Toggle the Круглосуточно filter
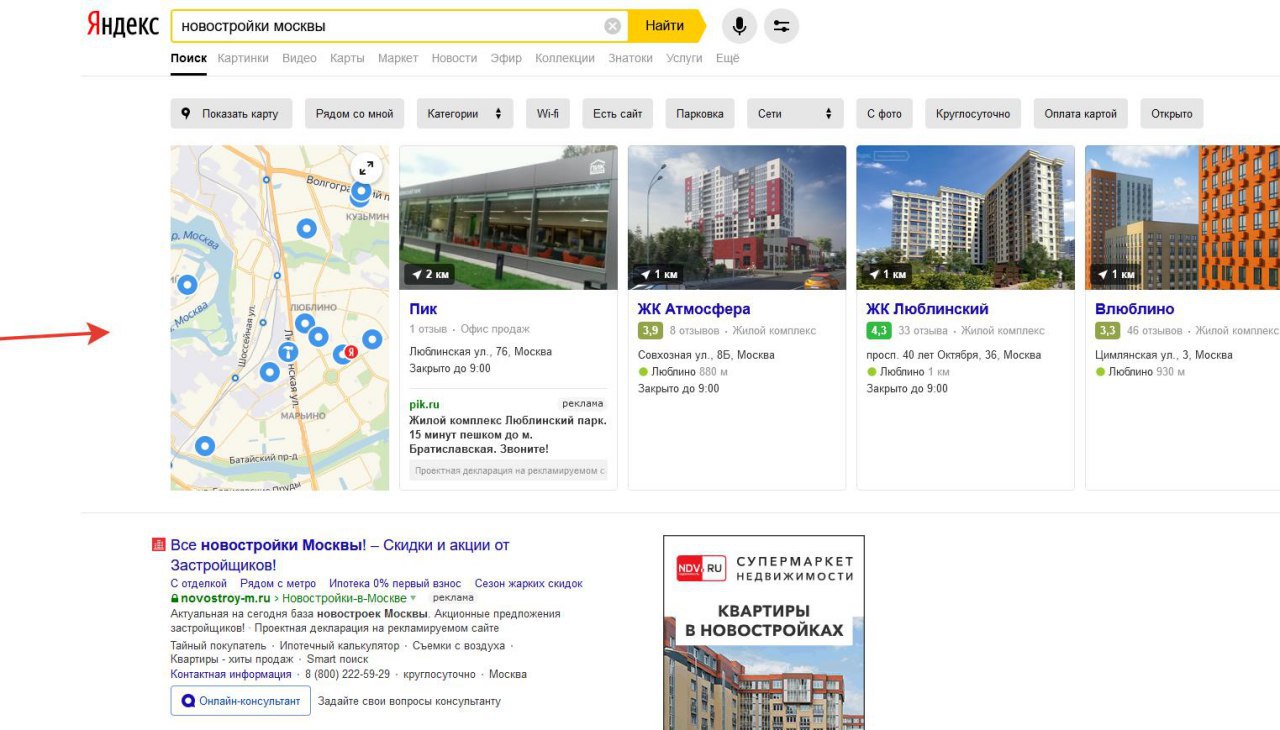Screen dimensions: 1280x730 [973, 114]
